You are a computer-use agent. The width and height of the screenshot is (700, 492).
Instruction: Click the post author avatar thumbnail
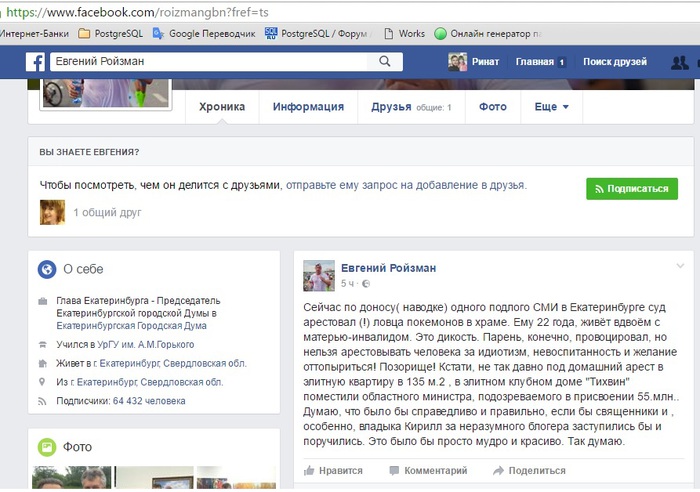pyautogui.click(x=319, y=276)
